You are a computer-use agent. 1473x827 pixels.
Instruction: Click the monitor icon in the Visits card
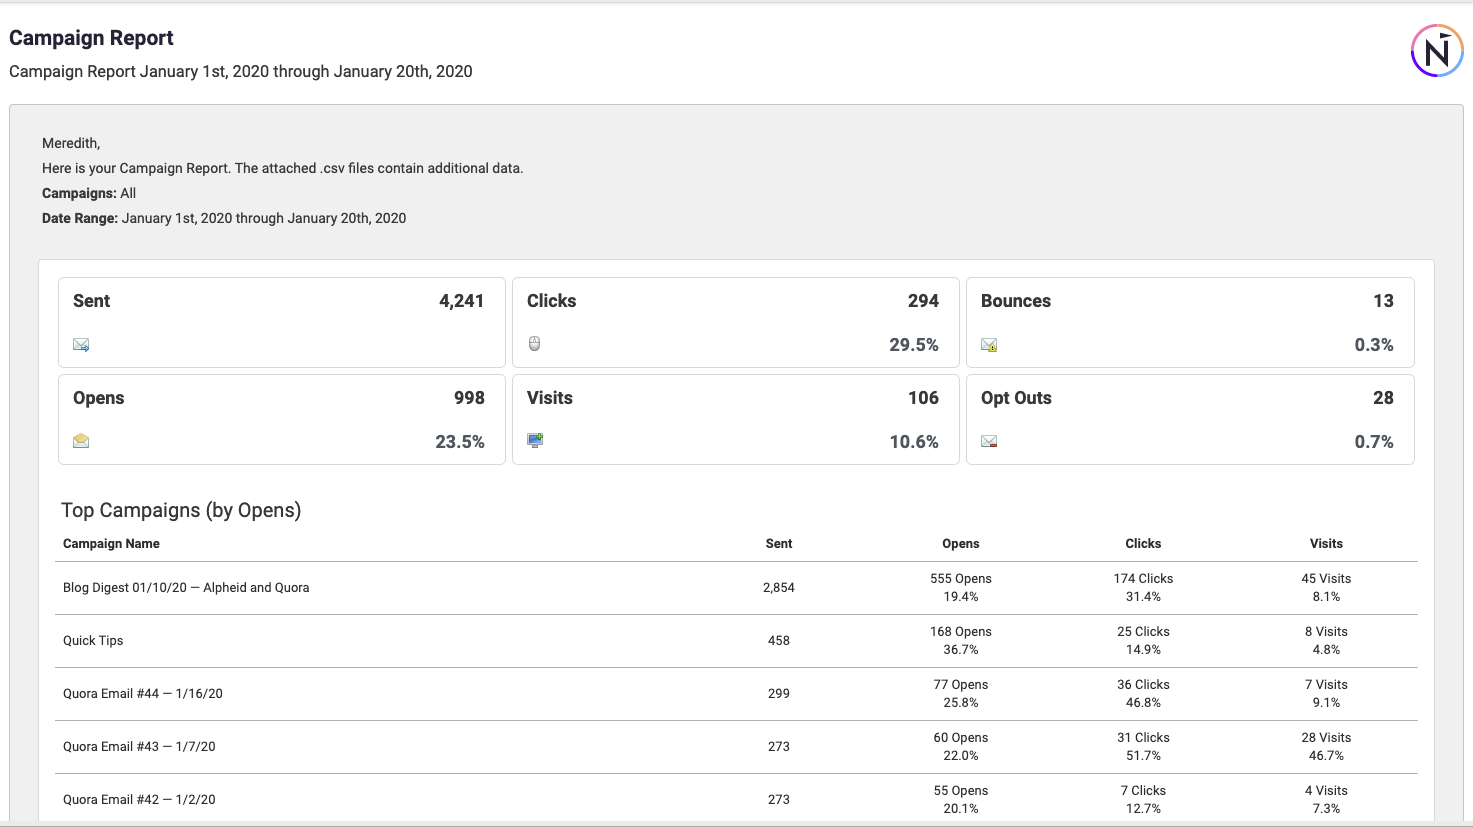[x=534, y=440]
